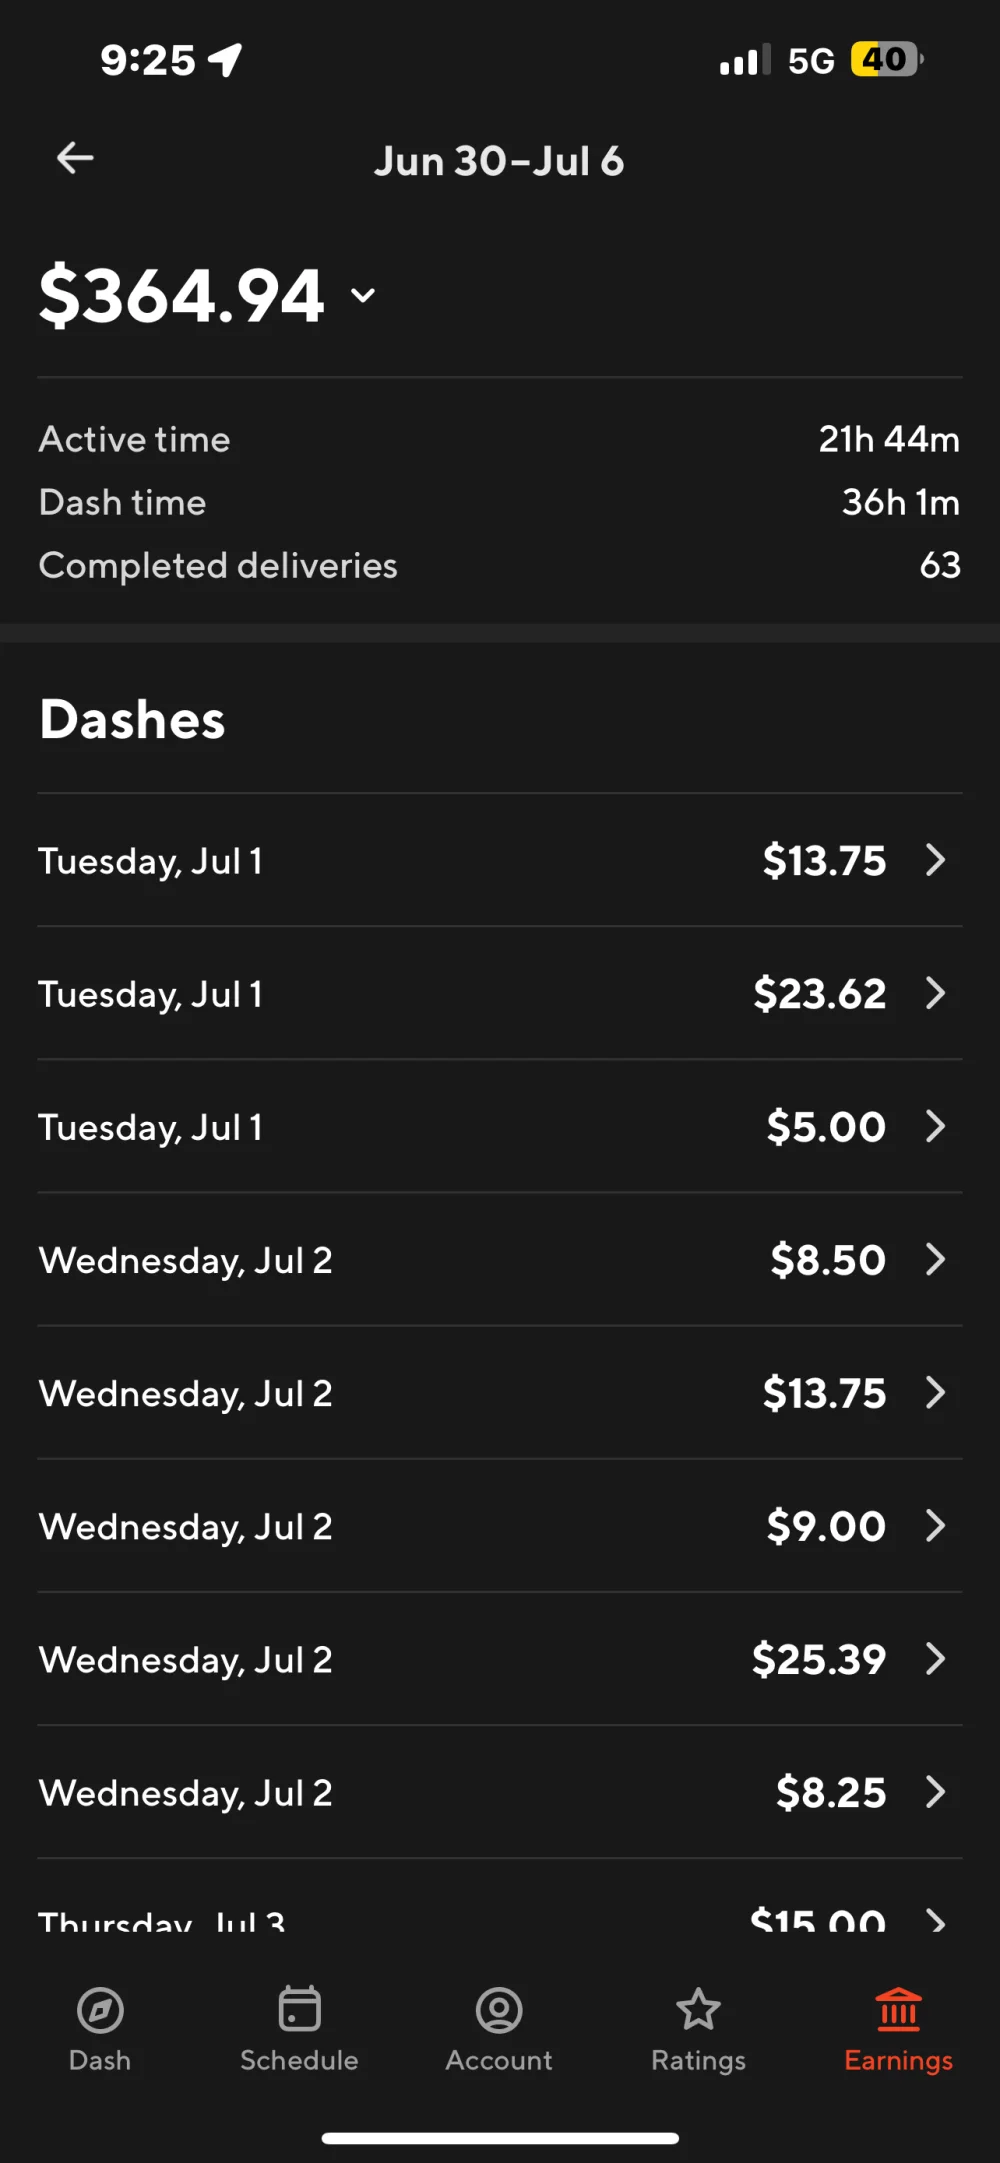Open the Dash compass icon
Screen dimensions: 1000x2163
(100, 2010)
